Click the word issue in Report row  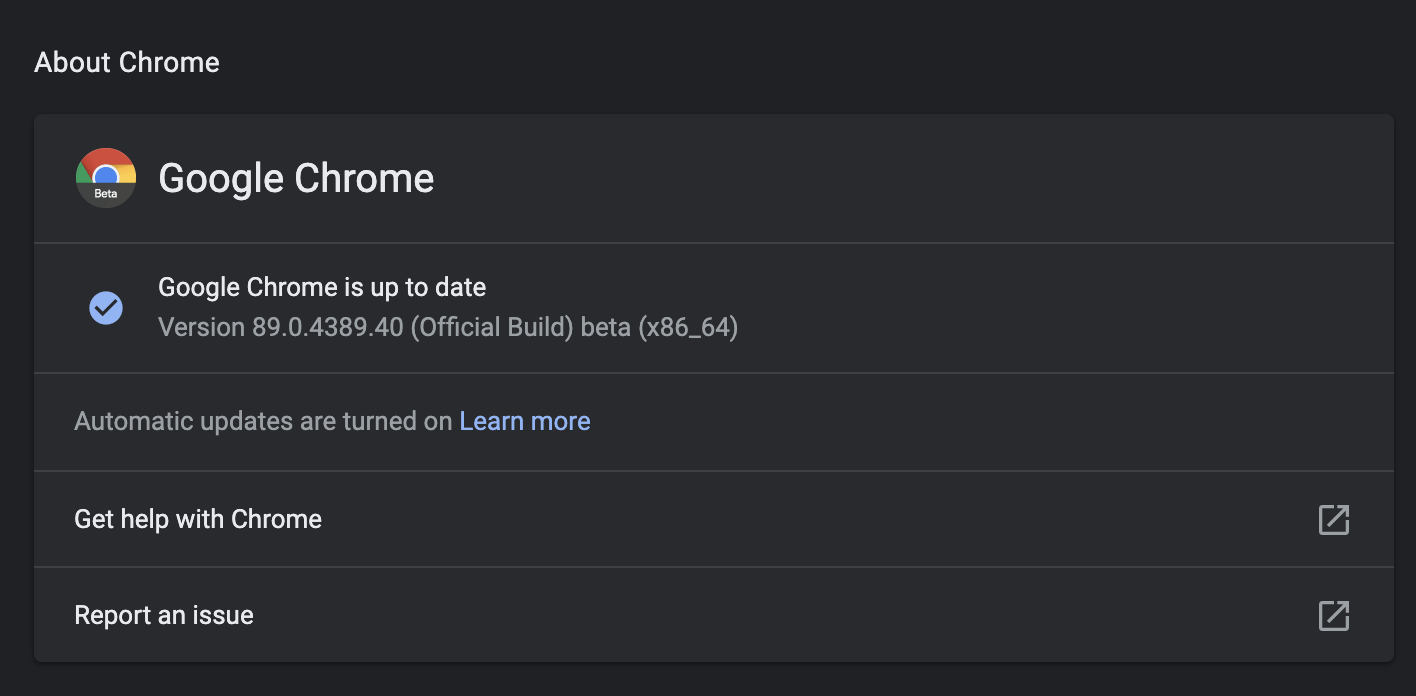coord(224,615)
